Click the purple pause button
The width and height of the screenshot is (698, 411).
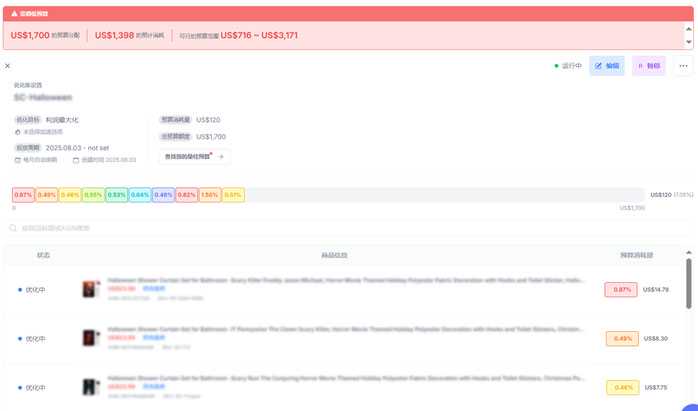tap(649, 66)
